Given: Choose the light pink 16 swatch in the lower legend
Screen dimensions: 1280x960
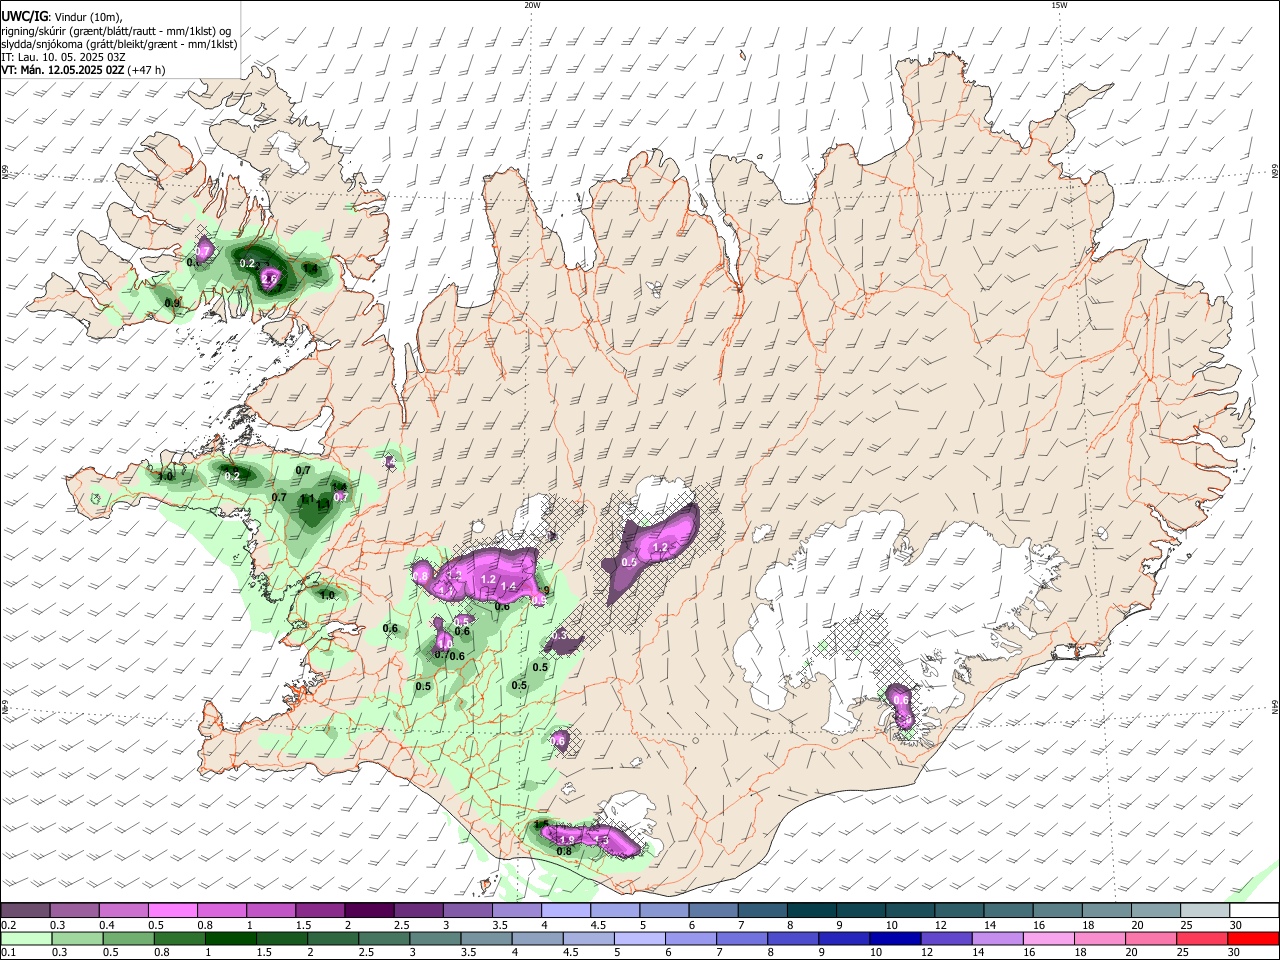Looking at the screenshot, I should pos(1049,938).
